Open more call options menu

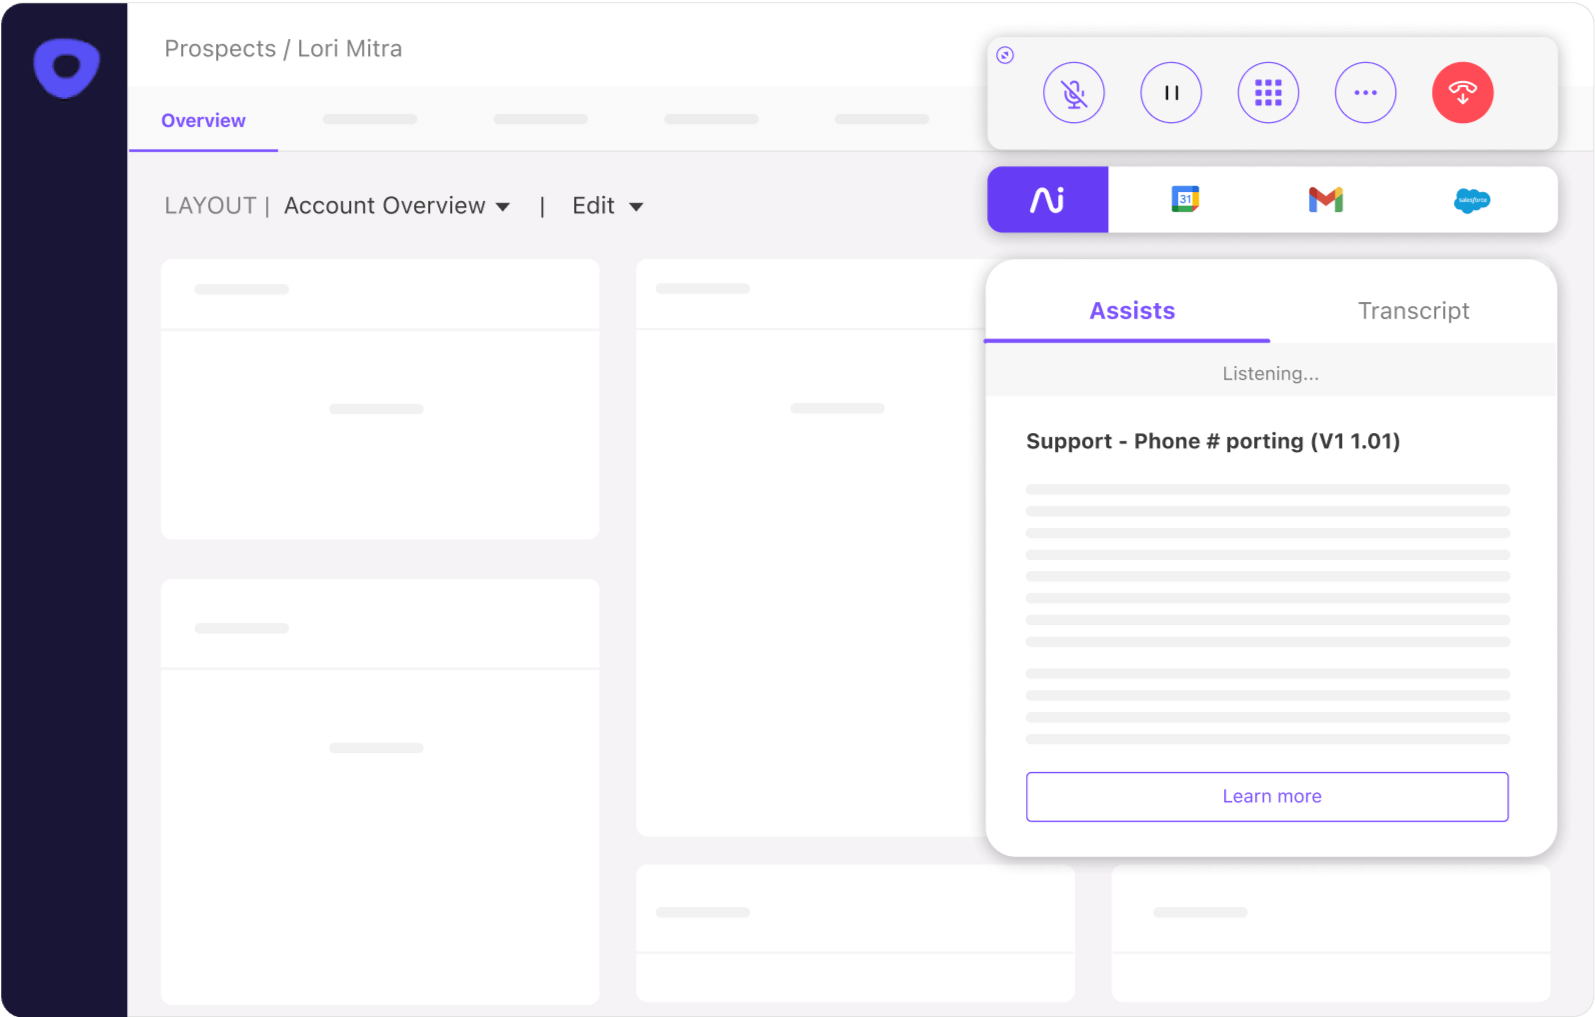tap(1365, 93)
